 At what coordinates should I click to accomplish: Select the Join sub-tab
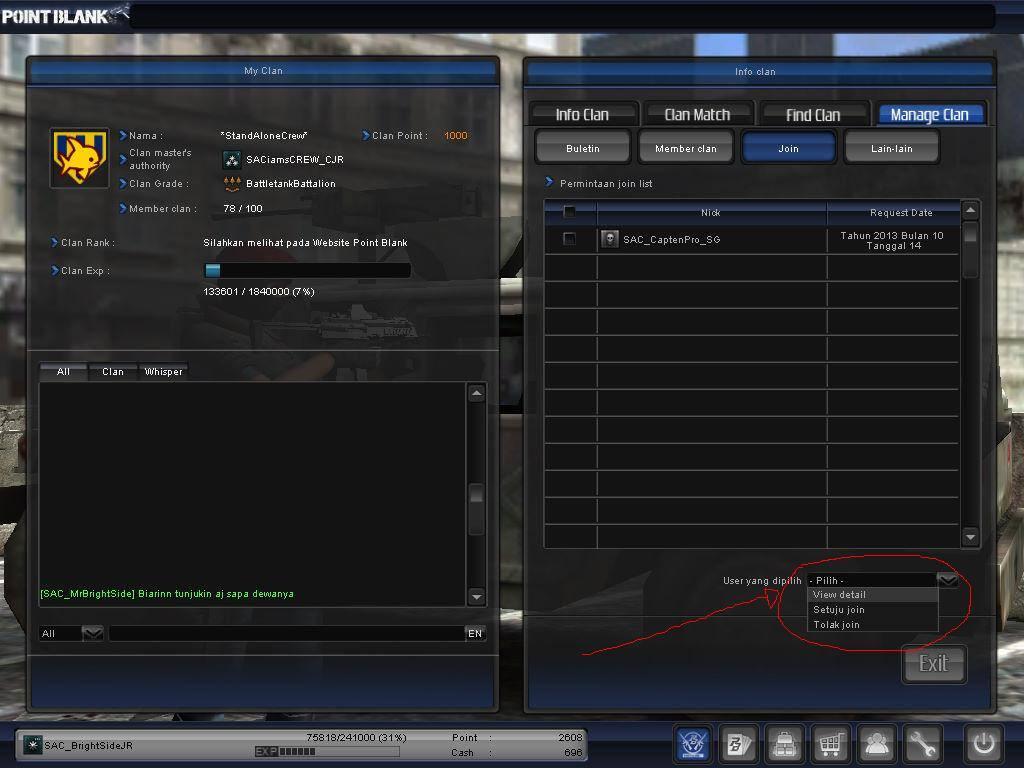[x=789, y=148]
